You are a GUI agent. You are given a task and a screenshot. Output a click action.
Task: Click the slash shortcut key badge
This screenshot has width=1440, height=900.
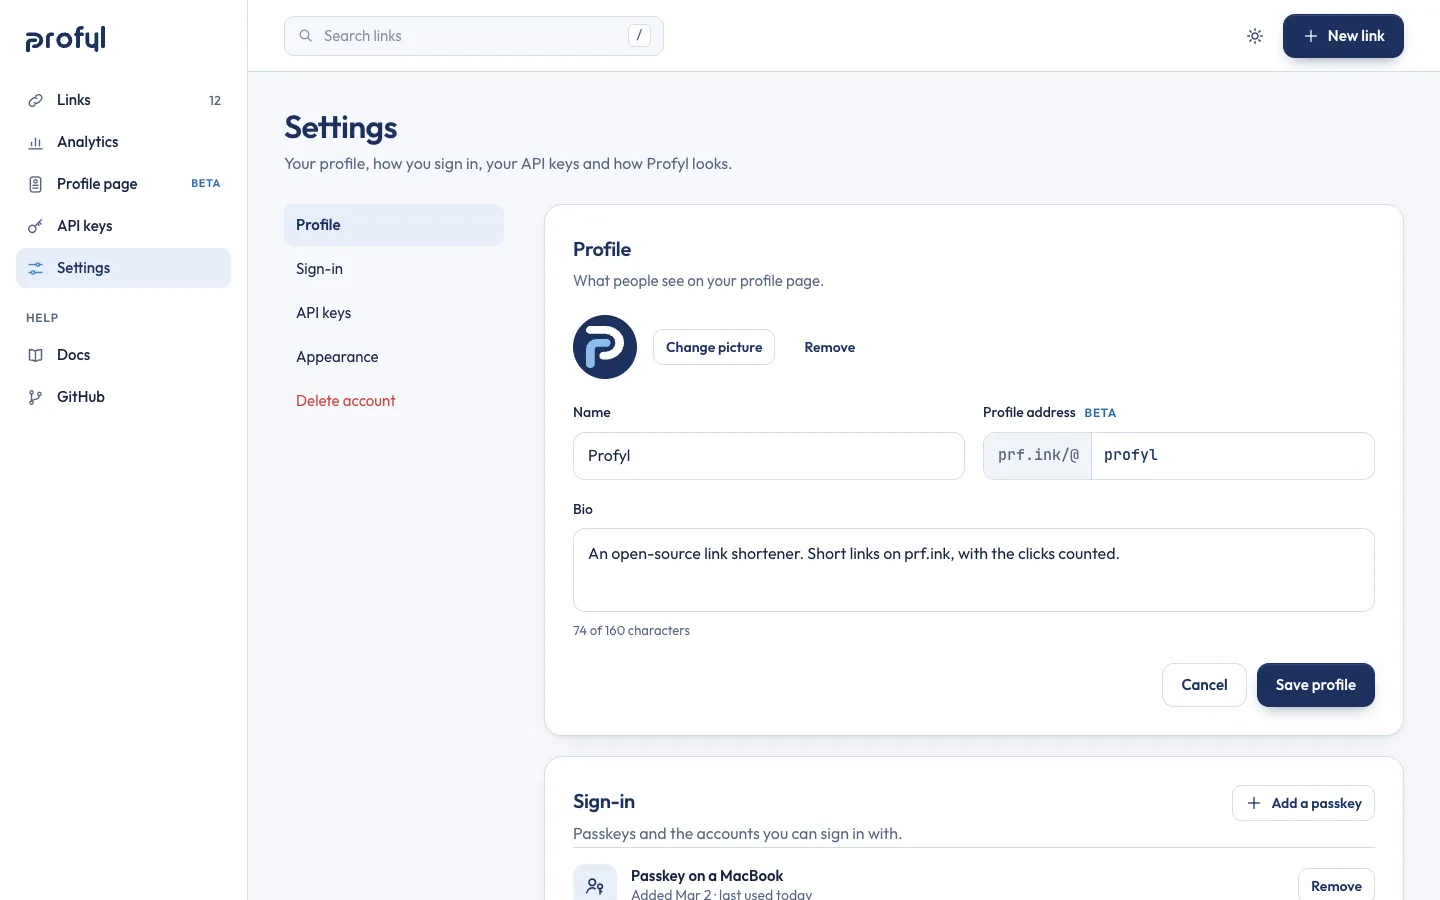[639, 36]
